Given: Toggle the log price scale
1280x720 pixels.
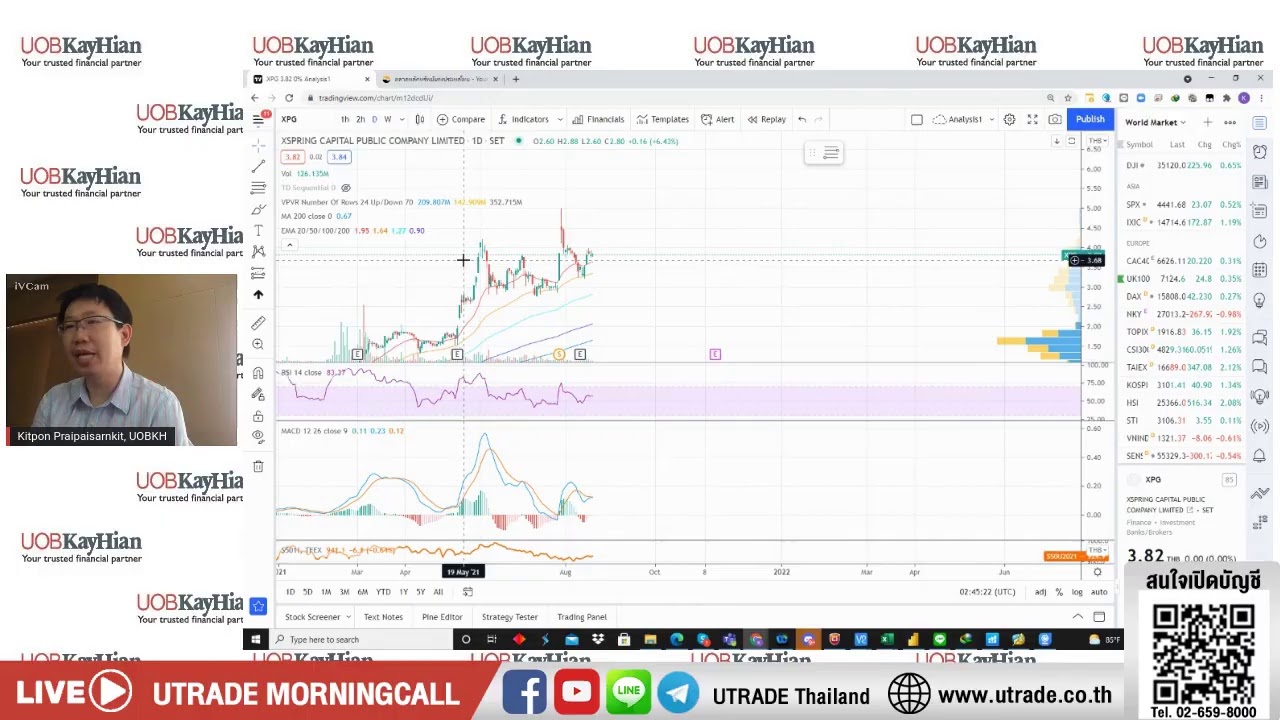Looking at the screenshot, I should [x=1077, y=592].
